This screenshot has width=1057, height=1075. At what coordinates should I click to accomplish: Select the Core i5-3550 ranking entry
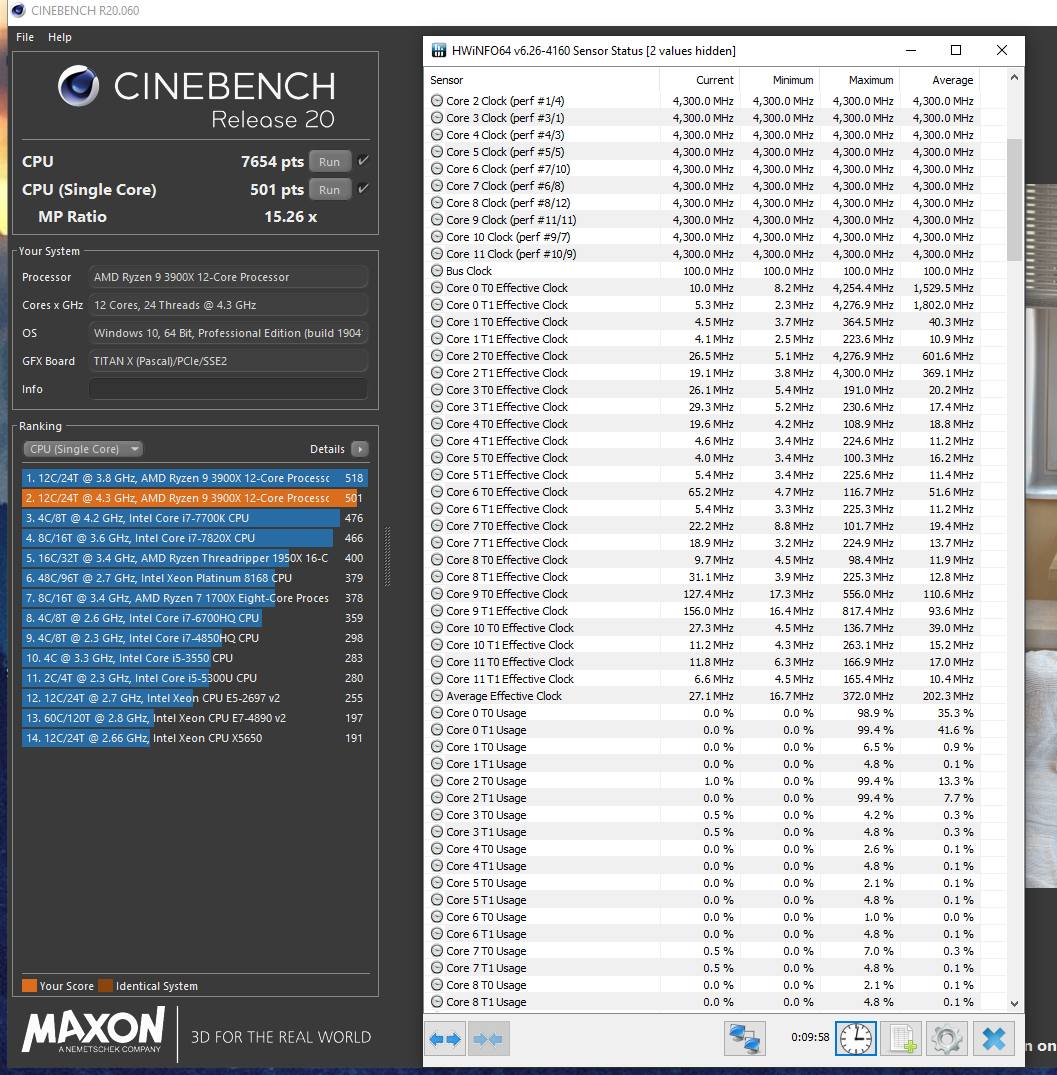pos(195,657)
